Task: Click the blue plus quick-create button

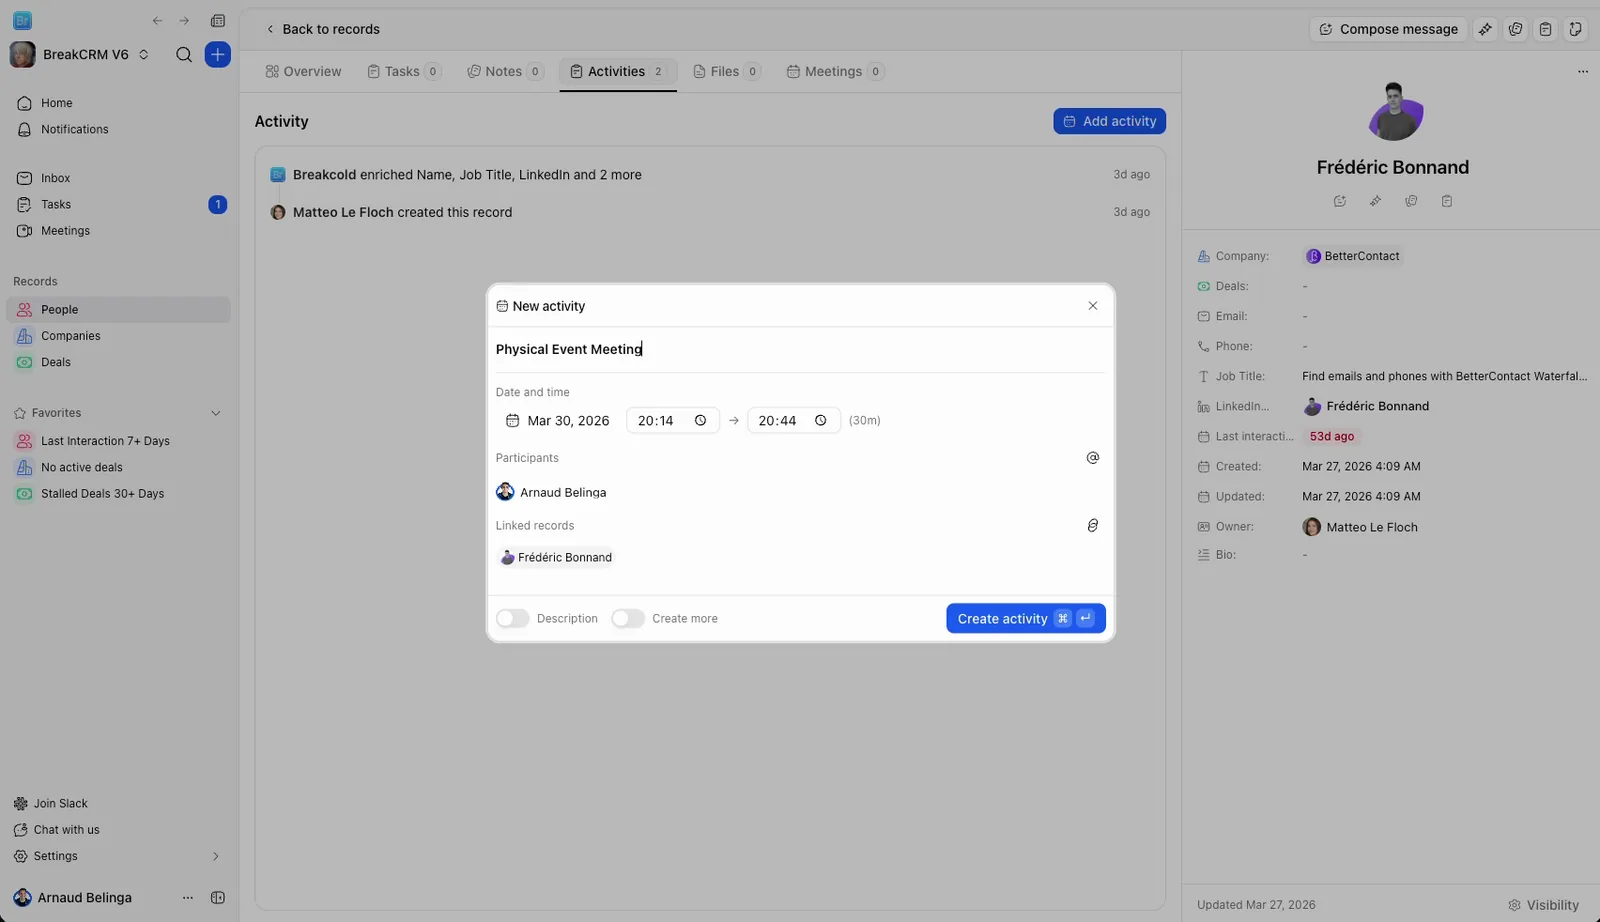Action: pos(218,55)
